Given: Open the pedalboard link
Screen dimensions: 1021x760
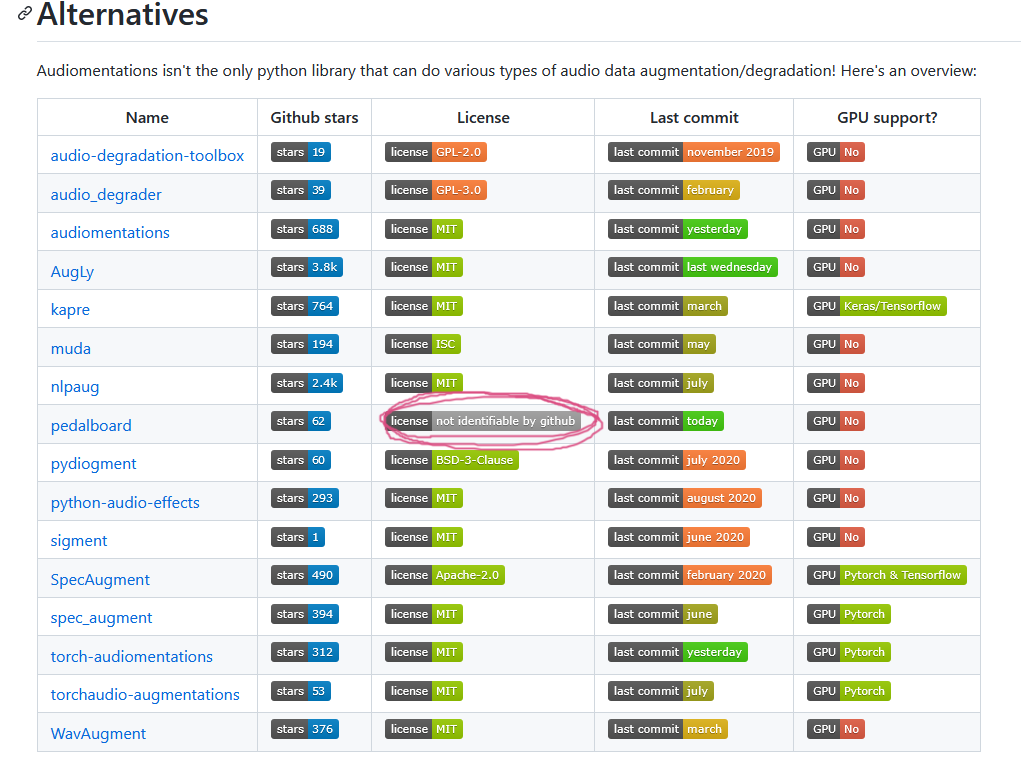Looking at the screenshot, I should tap(91, 425).
